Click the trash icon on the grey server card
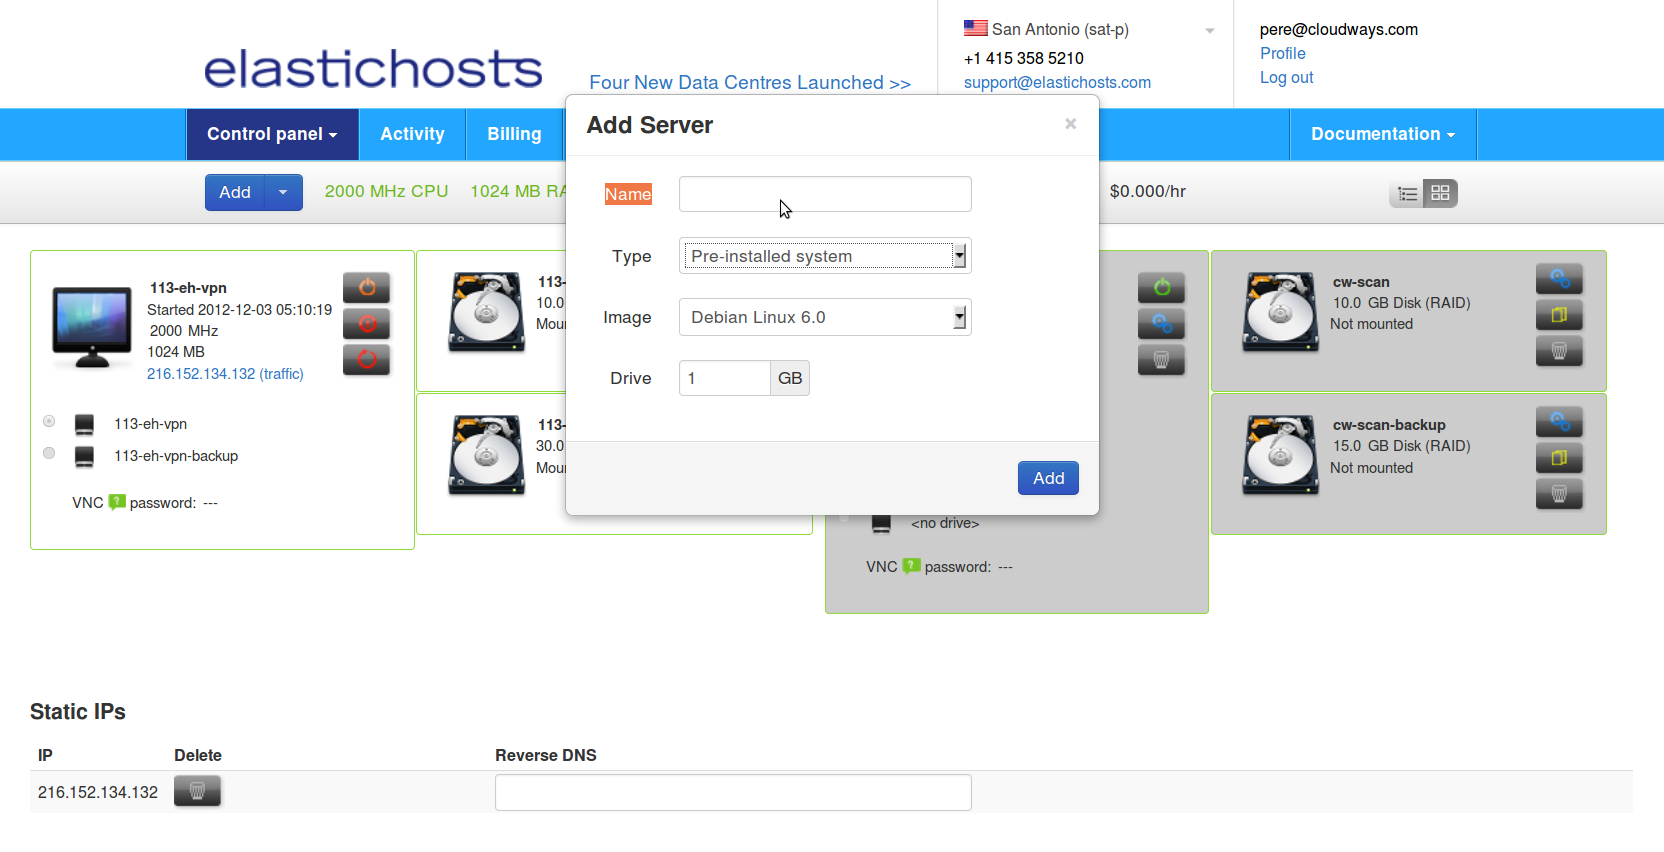This screenshot has height=852, width=1664. point(1161,360)
